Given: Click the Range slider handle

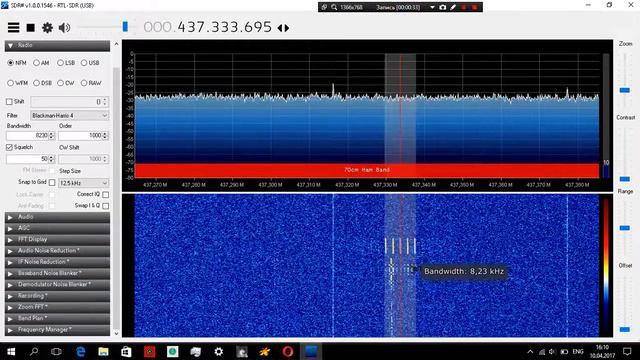Looking at the screenshot, I should click(x=624, y=228).
